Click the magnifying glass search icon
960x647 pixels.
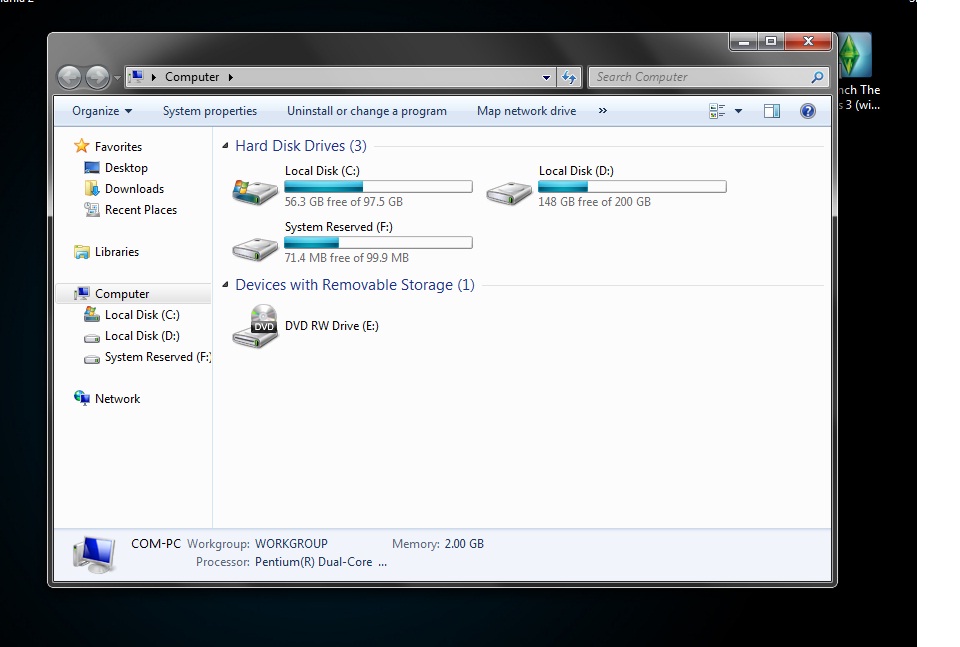click(x=817, y=77)
